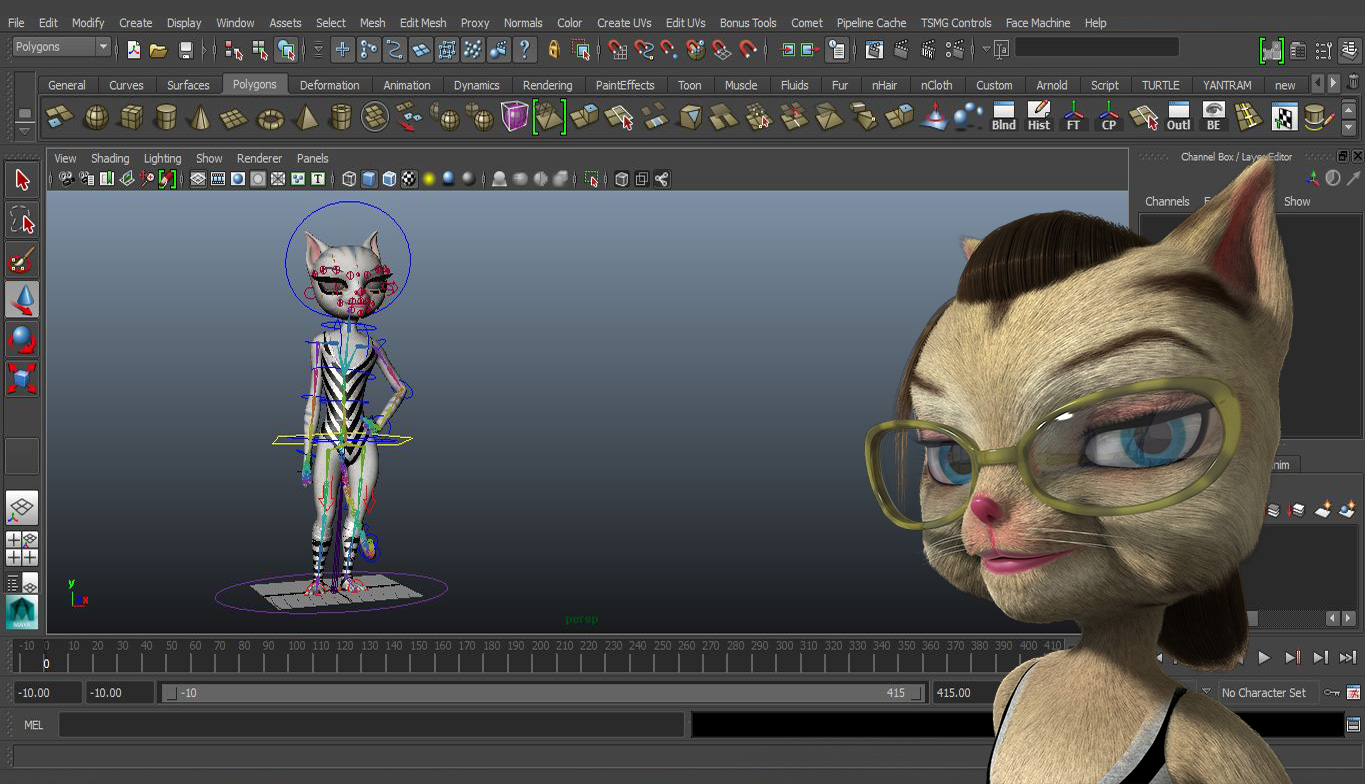This screenshot has width=1365, height=784.
Task: Create a polygon cone from the shelf
Action: (200, 118)
